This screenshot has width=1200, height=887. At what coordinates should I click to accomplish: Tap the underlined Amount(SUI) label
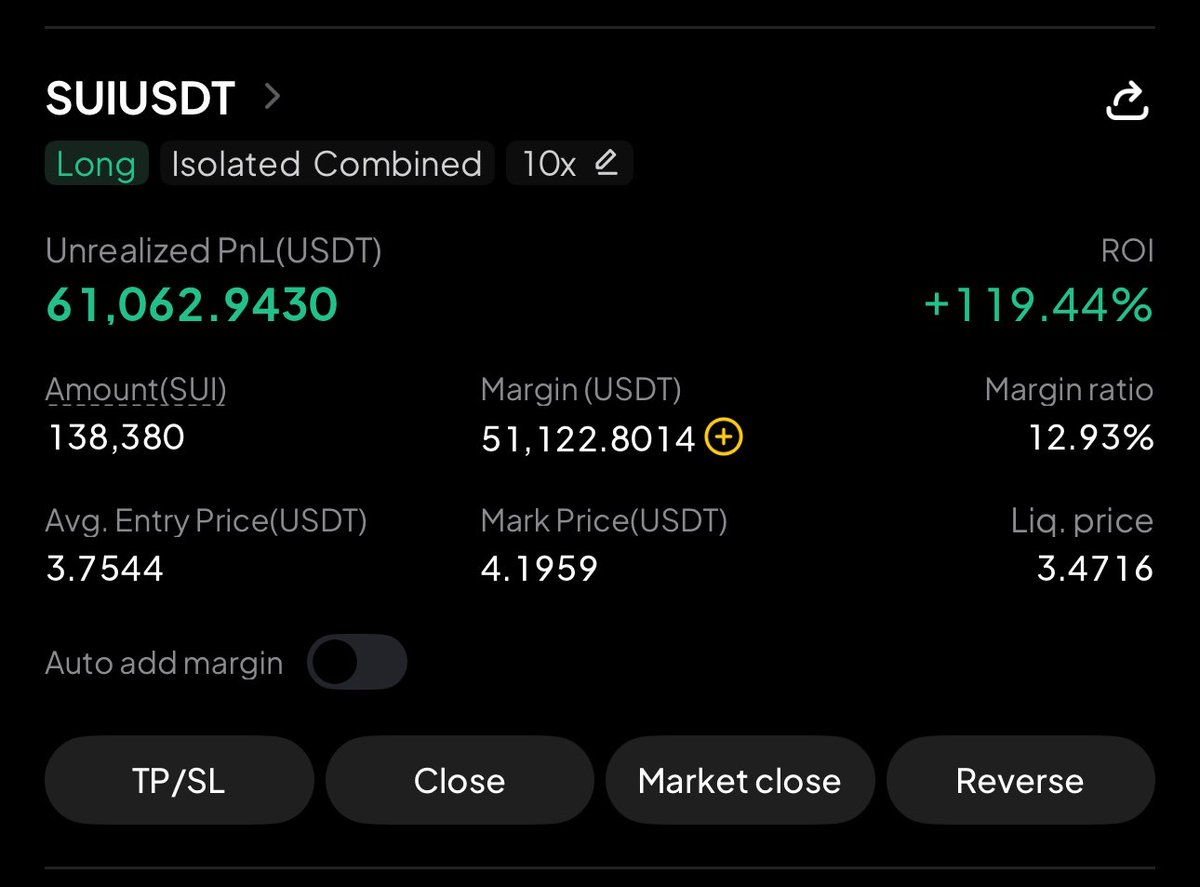coord(136,390)
